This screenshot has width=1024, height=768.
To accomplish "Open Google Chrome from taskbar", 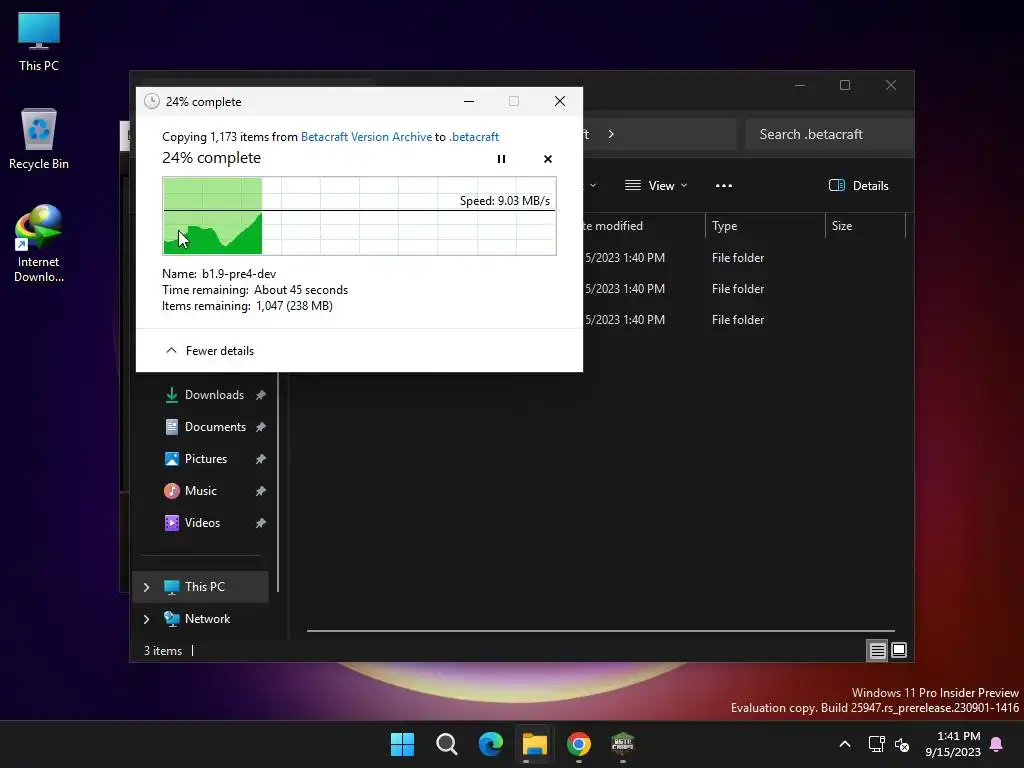I will point(579,744).
